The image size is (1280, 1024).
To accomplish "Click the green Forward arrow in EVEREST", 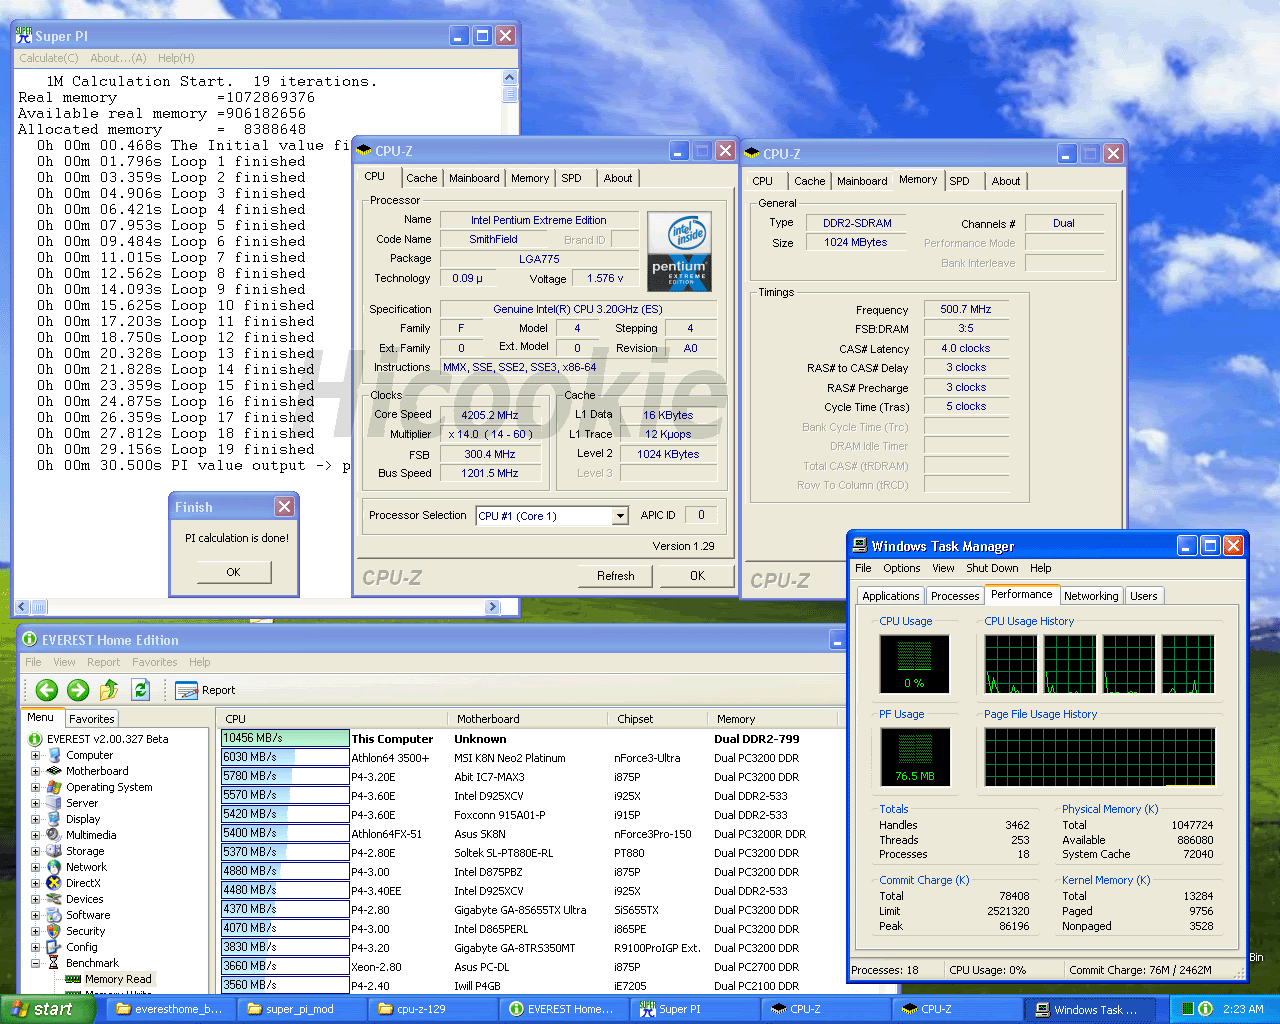I will point(78,690).
